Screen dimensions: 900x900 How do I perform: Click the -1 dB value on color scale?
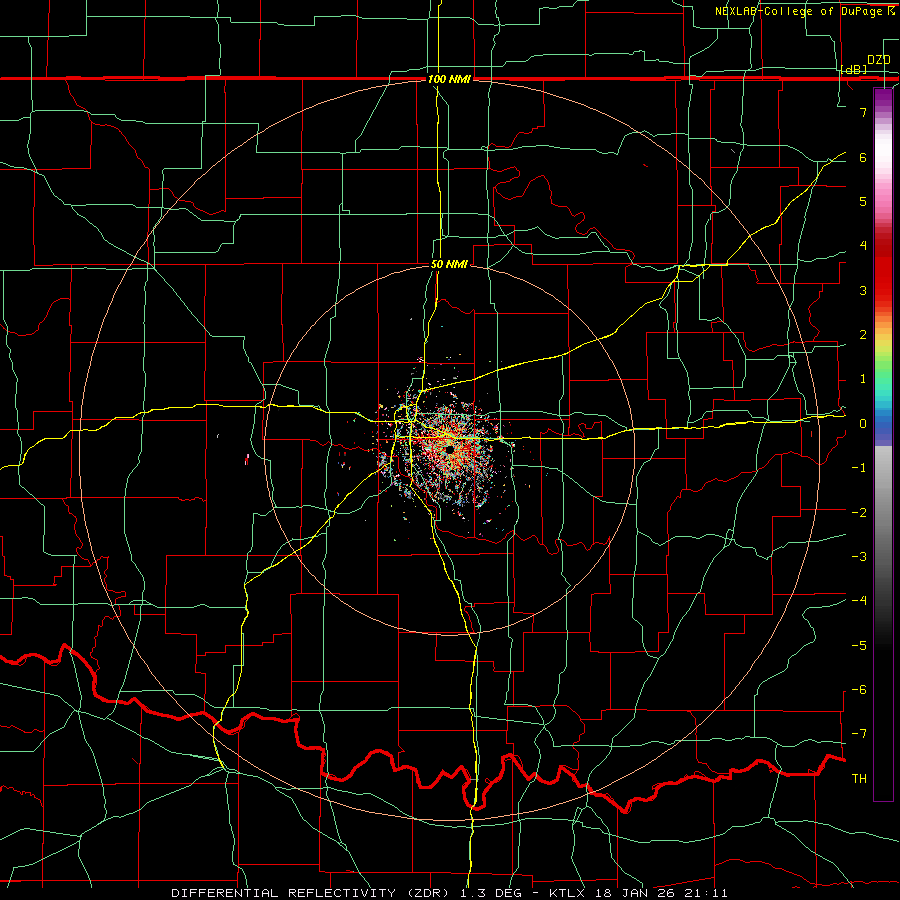coord(859,468)
